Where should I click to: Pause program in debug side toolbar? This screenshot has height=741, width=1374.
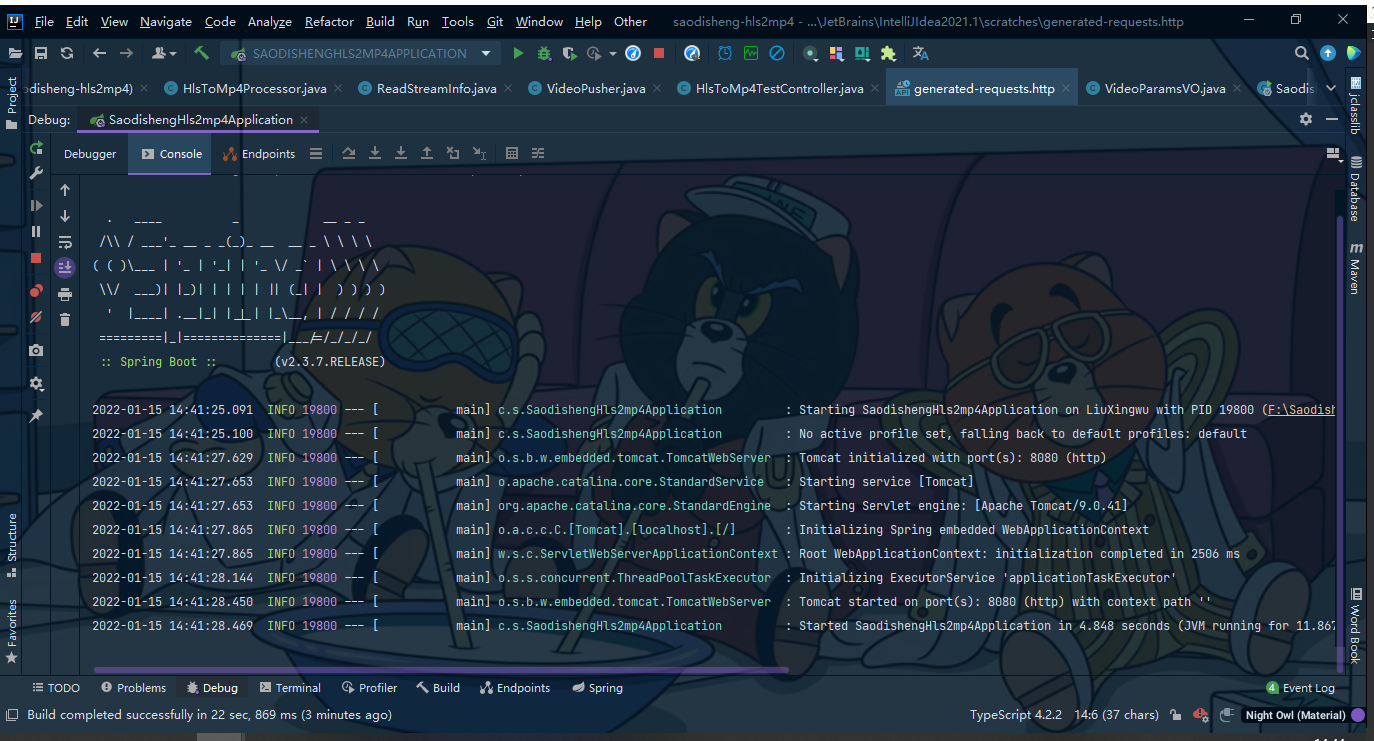point(36,231)
